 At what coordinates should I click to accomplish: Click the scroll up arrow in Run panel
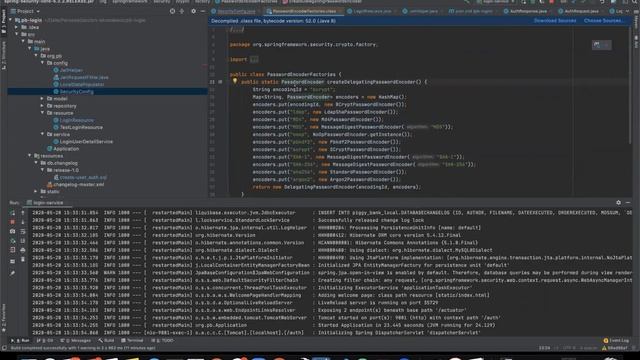click(23, 213)
